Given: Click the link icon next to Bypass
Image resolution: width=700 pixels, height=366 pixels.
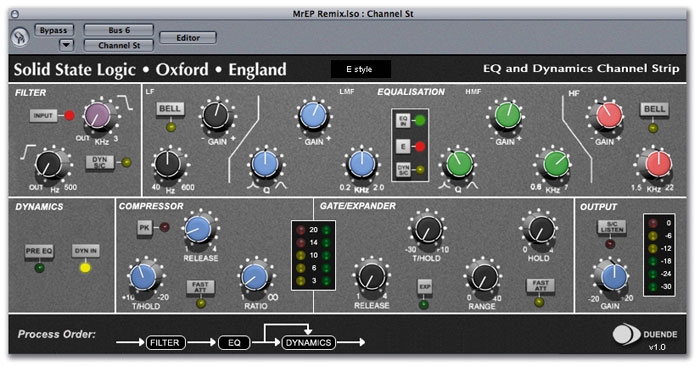Looking at the screenshot, I should tap(20, 38).
